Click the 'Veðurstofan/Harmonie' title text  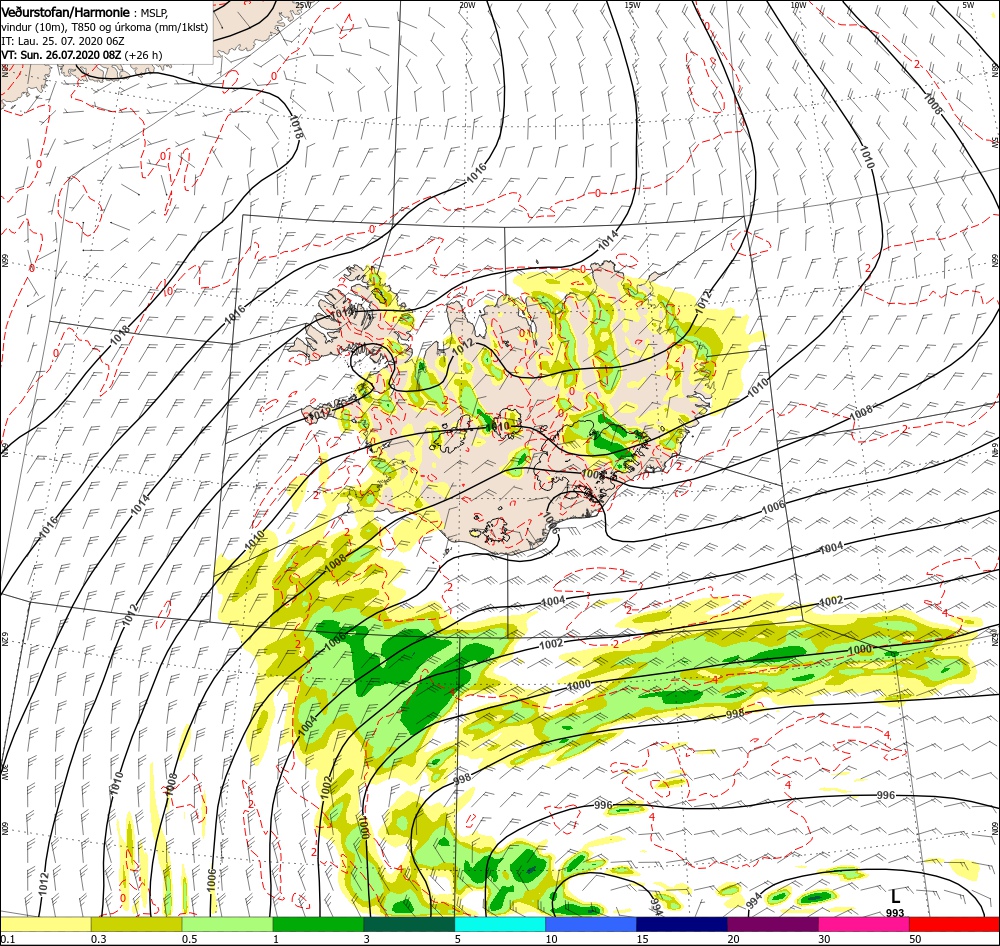coord(66,13)
